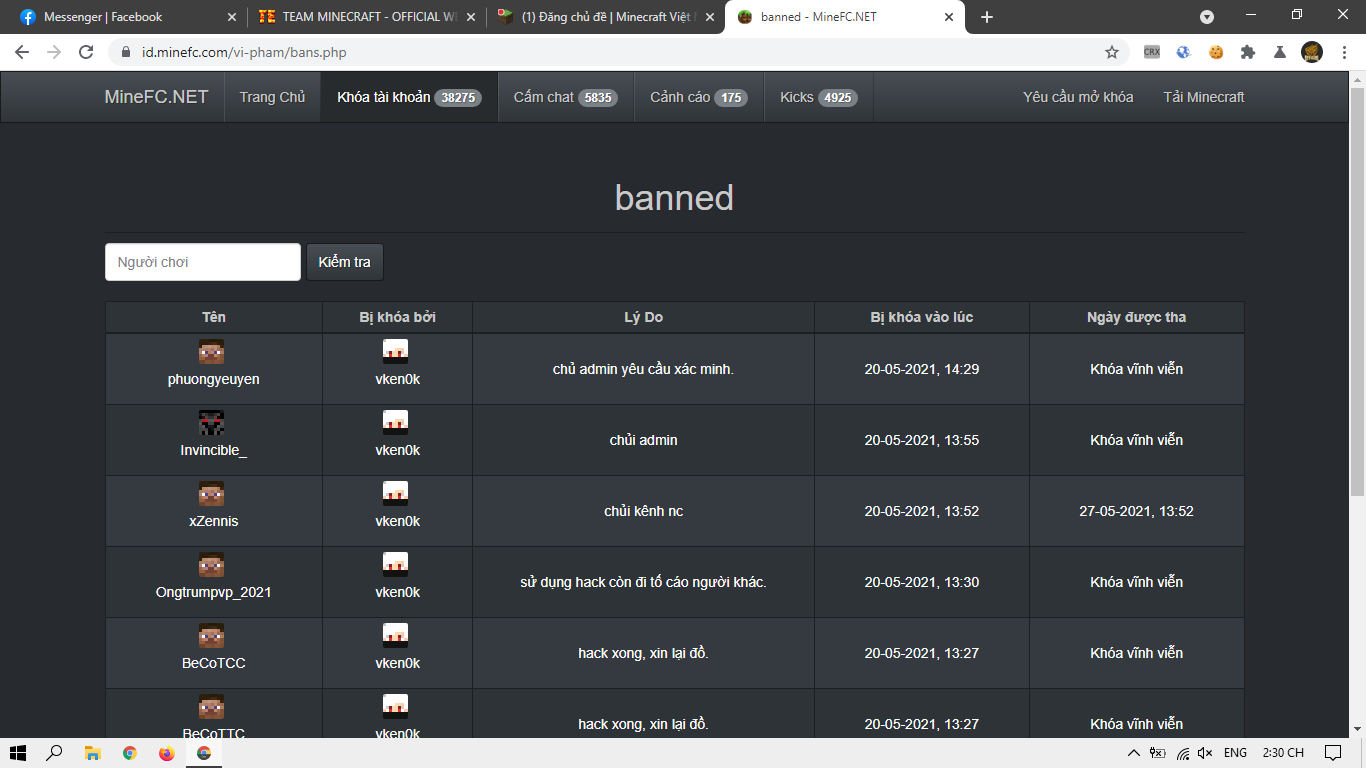Open the phuongyeuyen player name link
1366x768 pixels.
click(213, 380)
